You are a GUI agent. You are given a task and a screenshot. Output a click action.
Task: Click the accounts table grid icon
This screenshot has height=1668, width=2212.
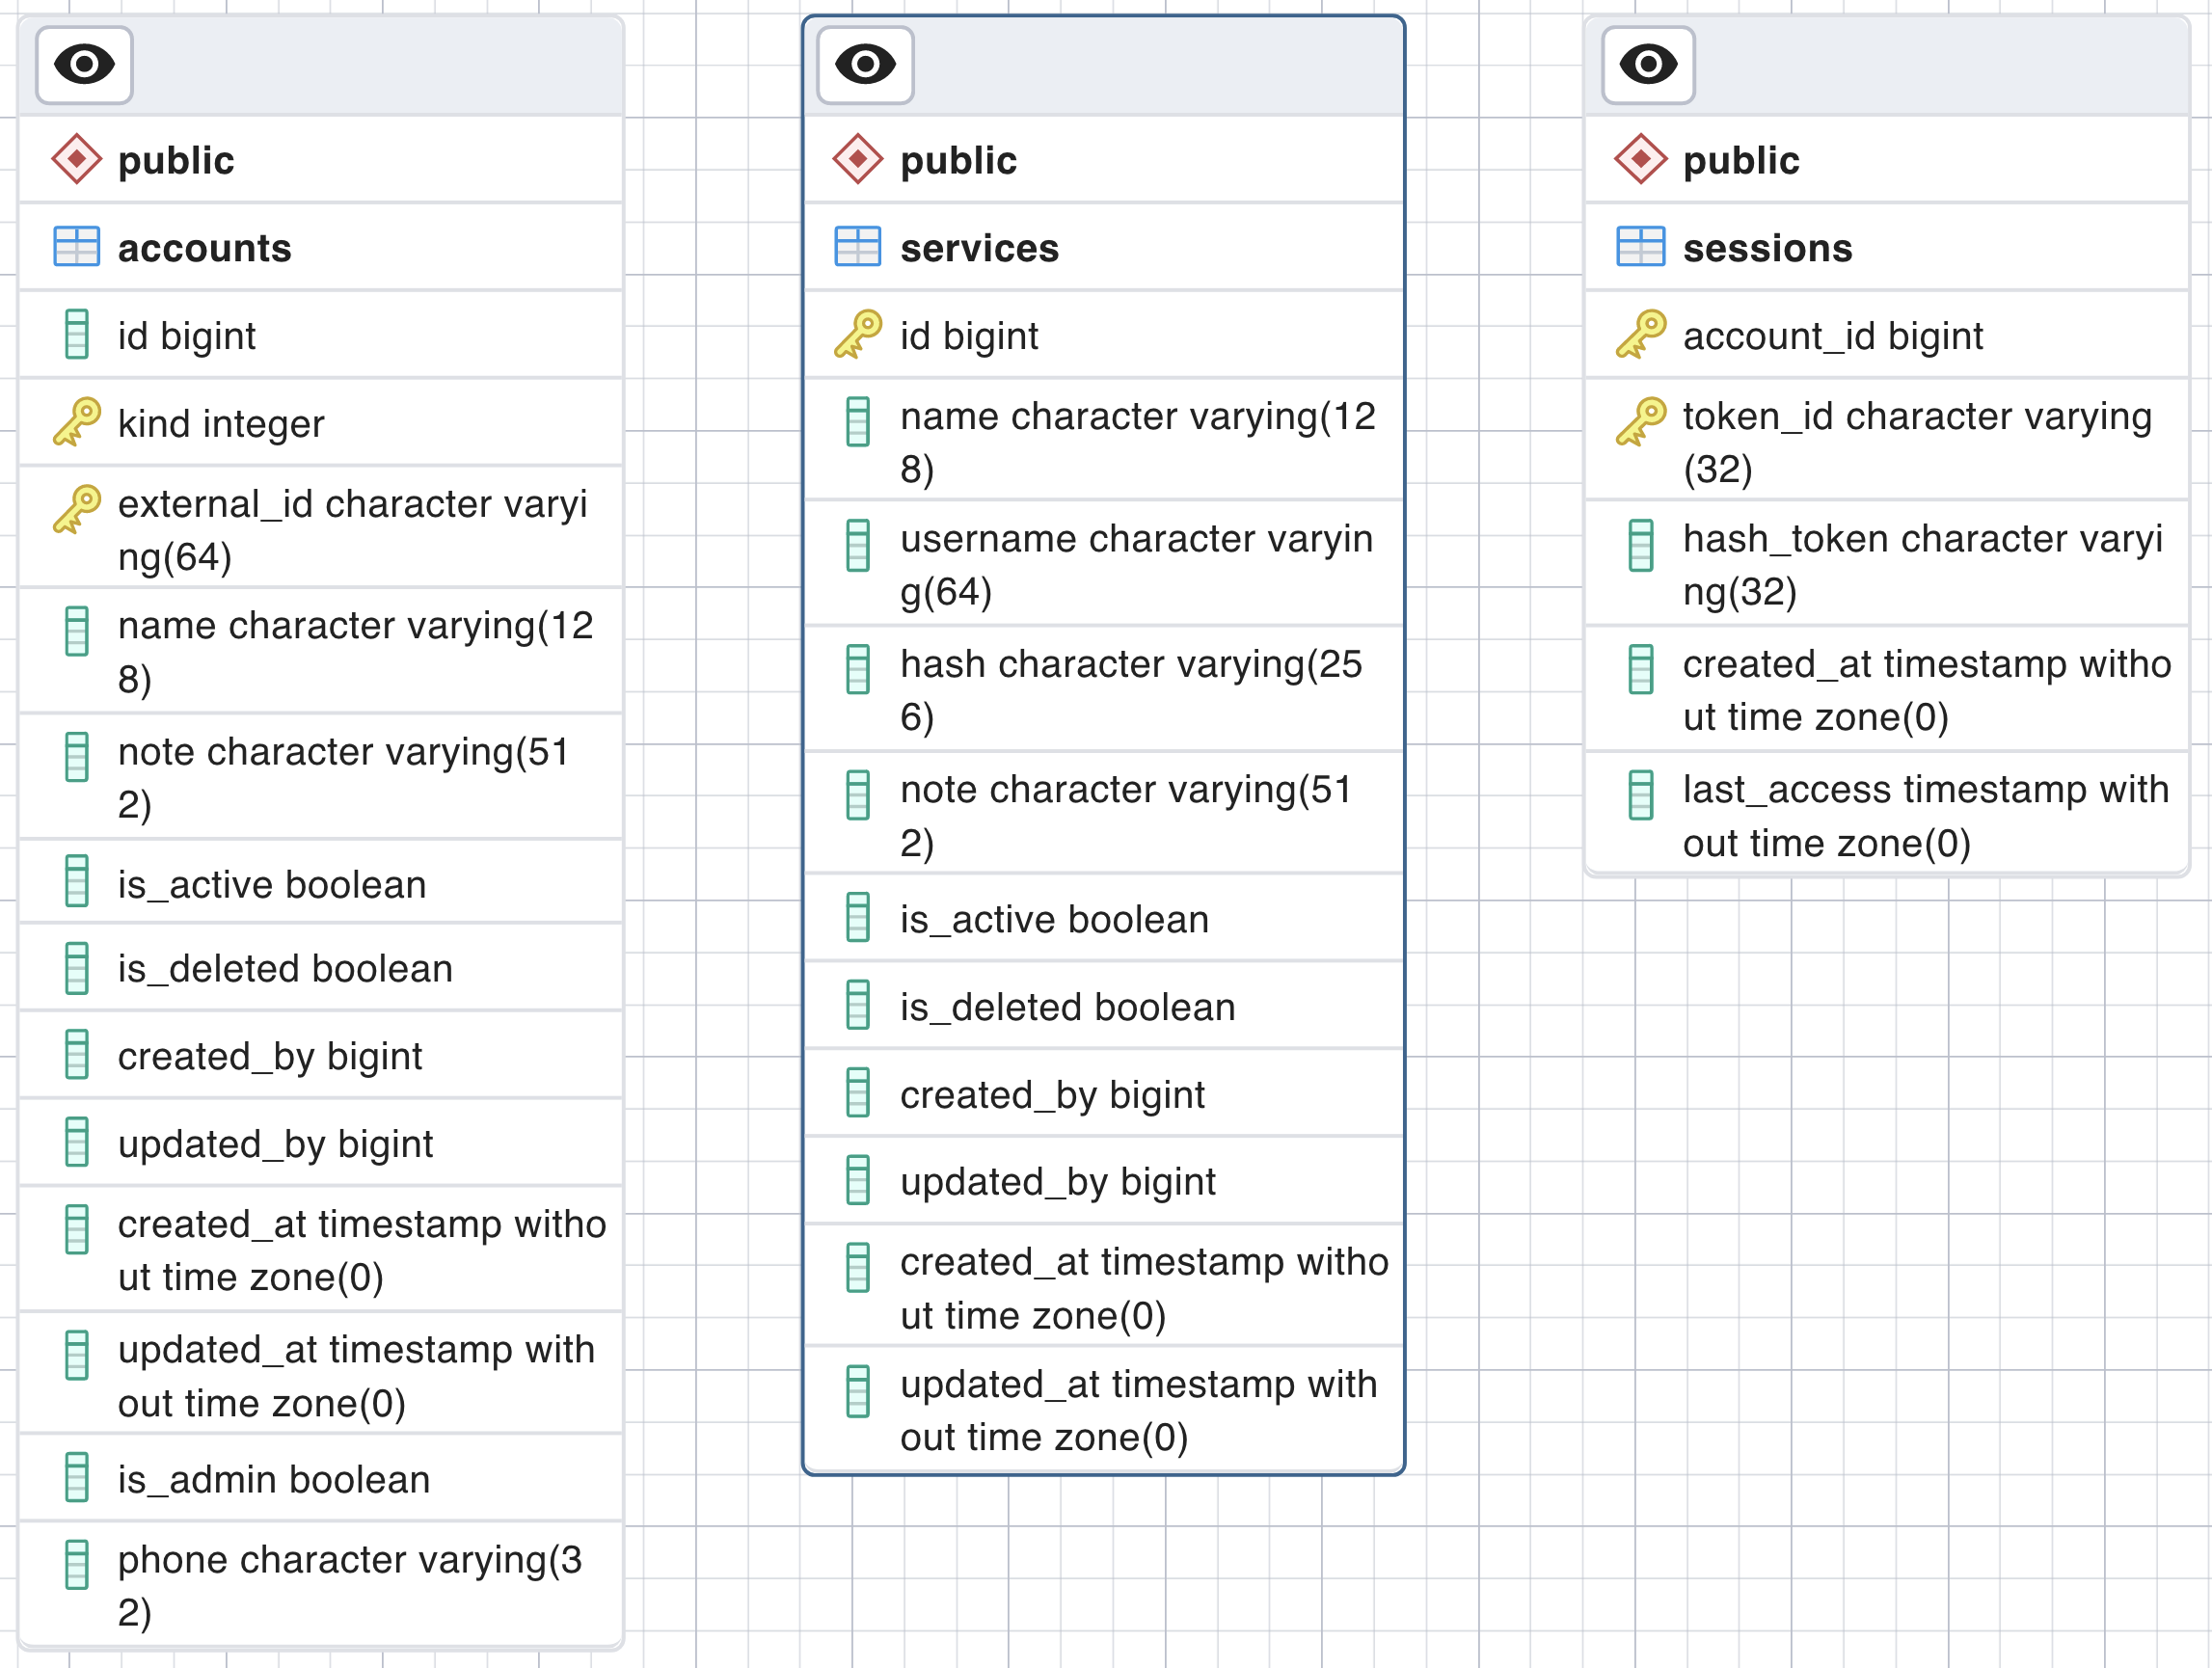[x=77, y=247]
